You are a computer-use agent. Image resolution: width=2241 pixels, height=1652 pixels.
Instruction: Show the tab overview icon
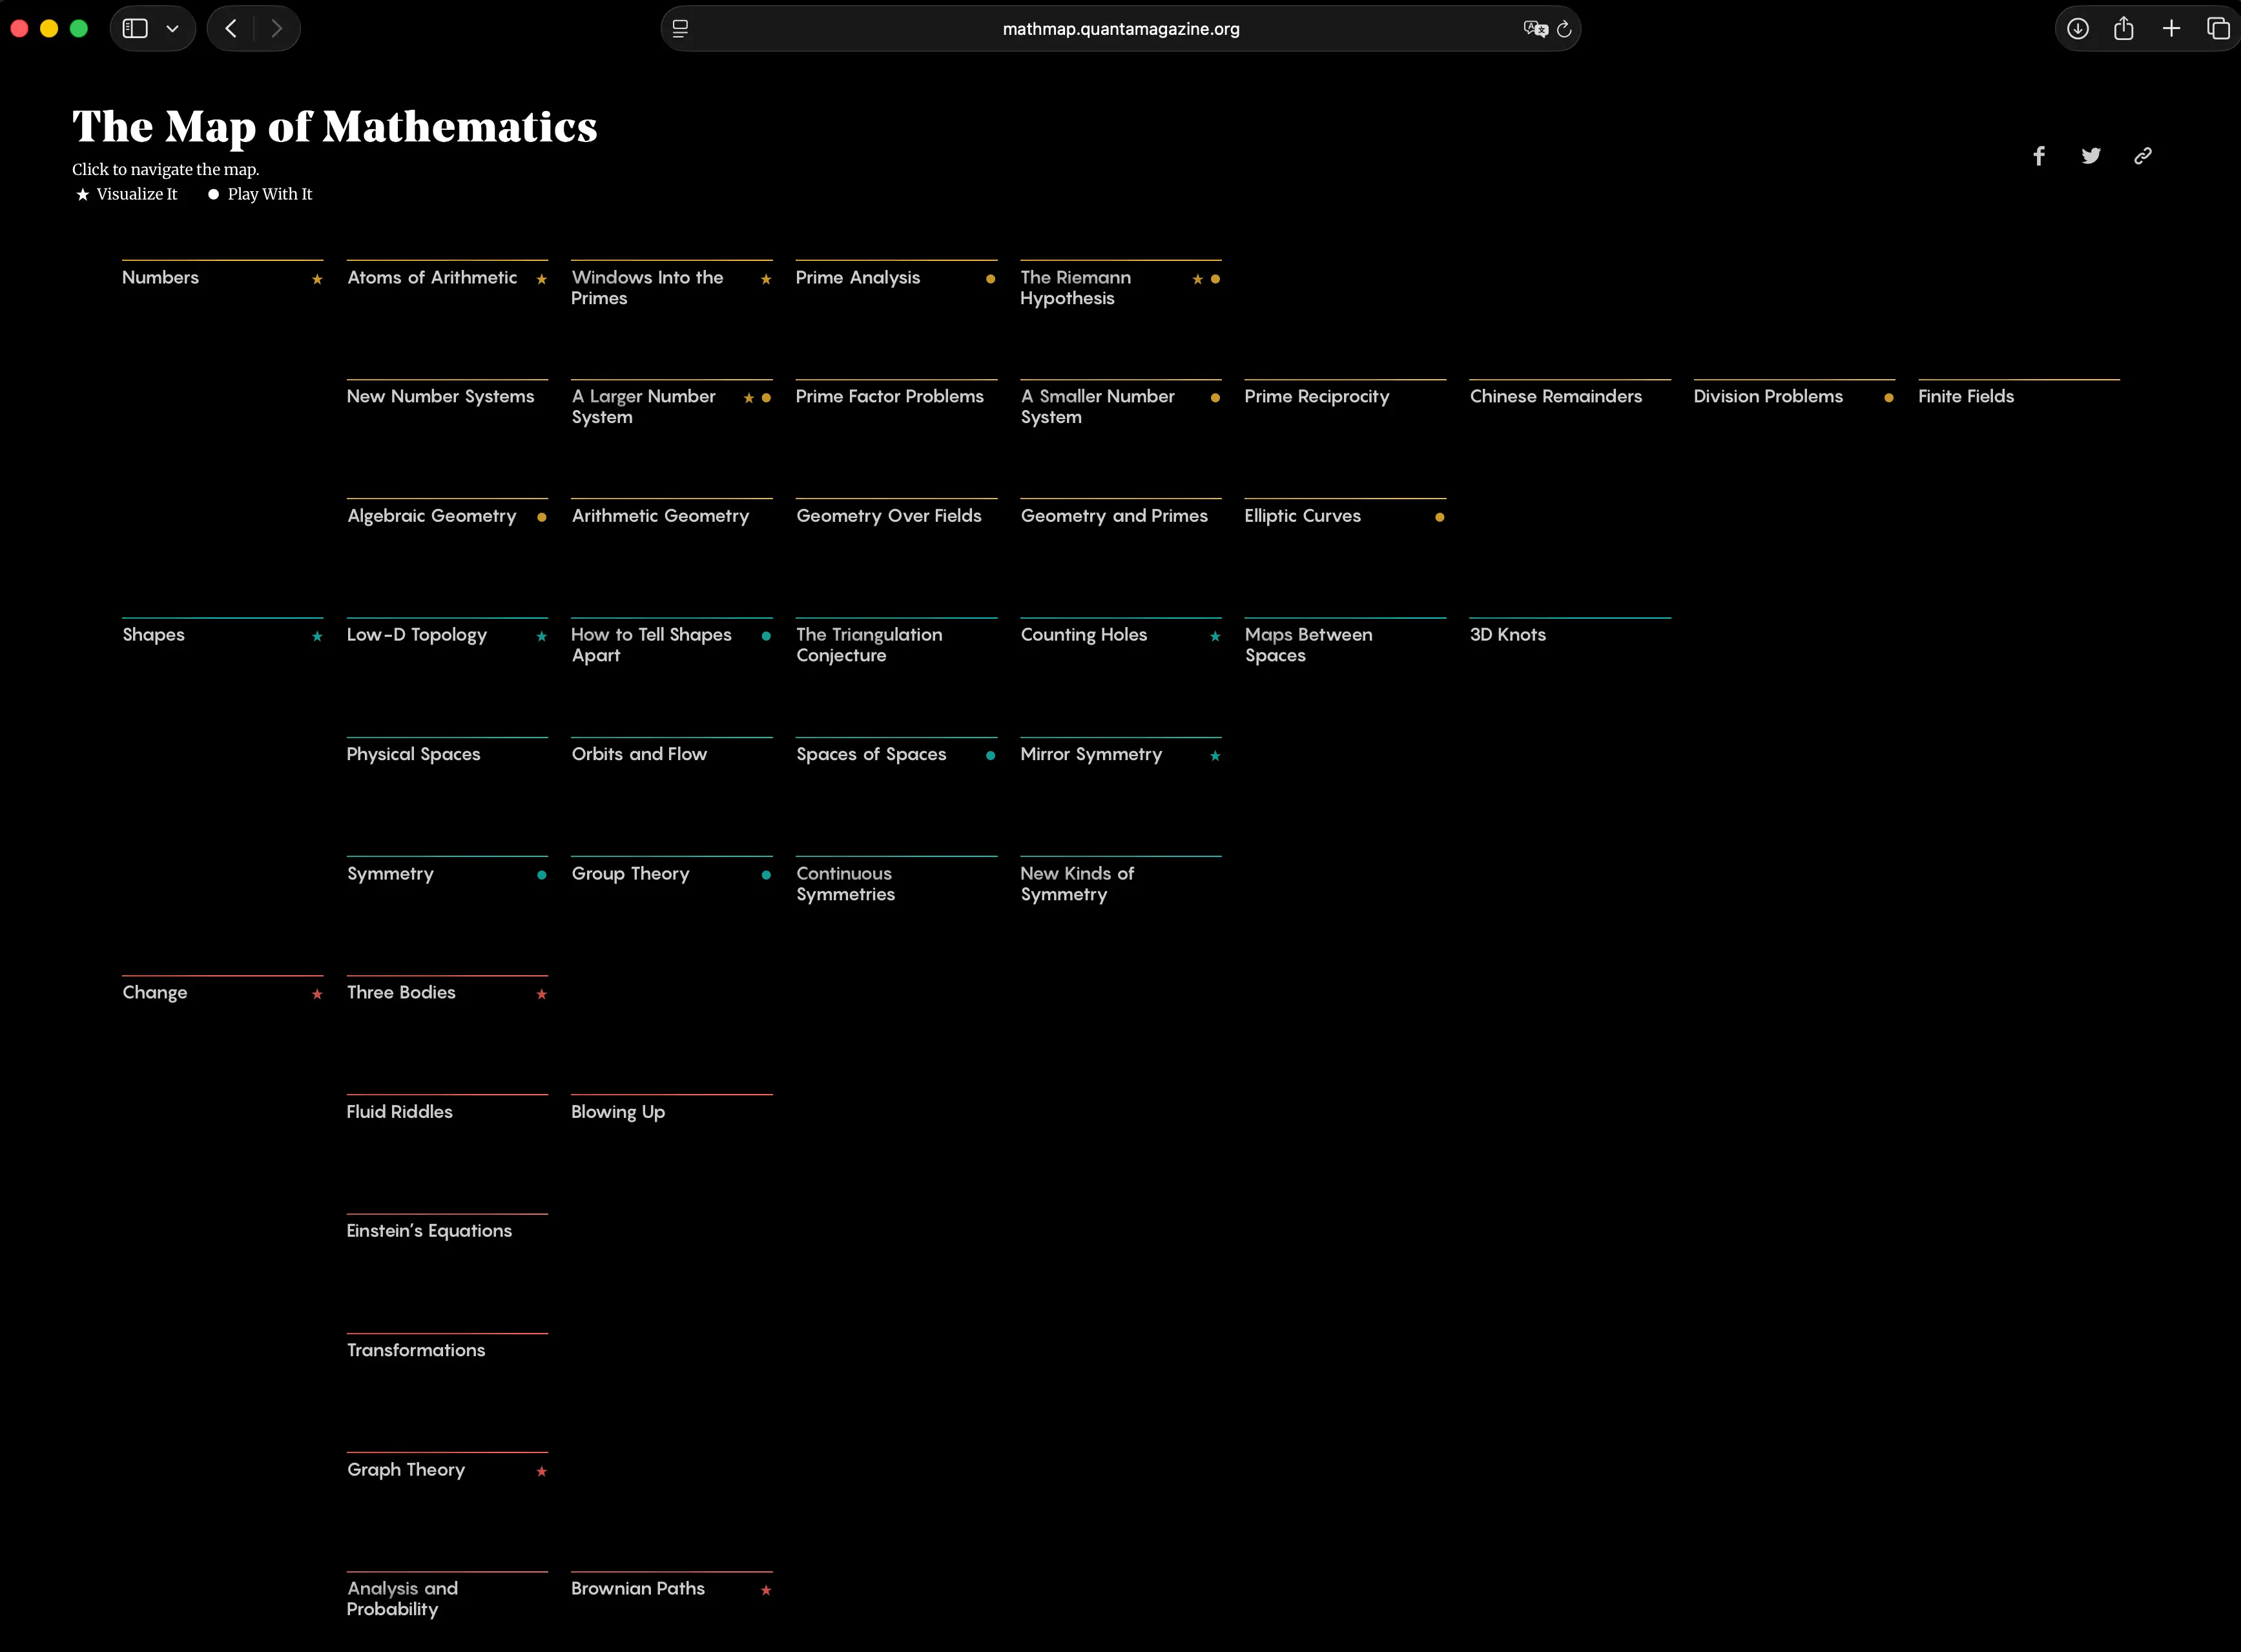pos(2217,29)
